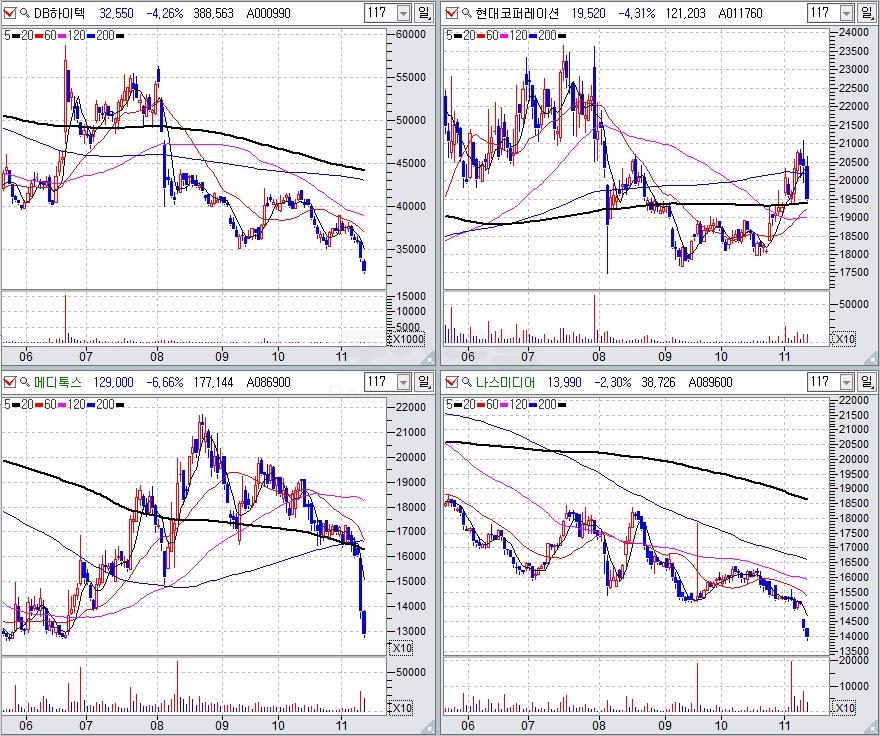Screen dimensions: 880x736
Task: Click the 일 daily button on 메디톡스 chart
Action: click(x=425, y=382)
